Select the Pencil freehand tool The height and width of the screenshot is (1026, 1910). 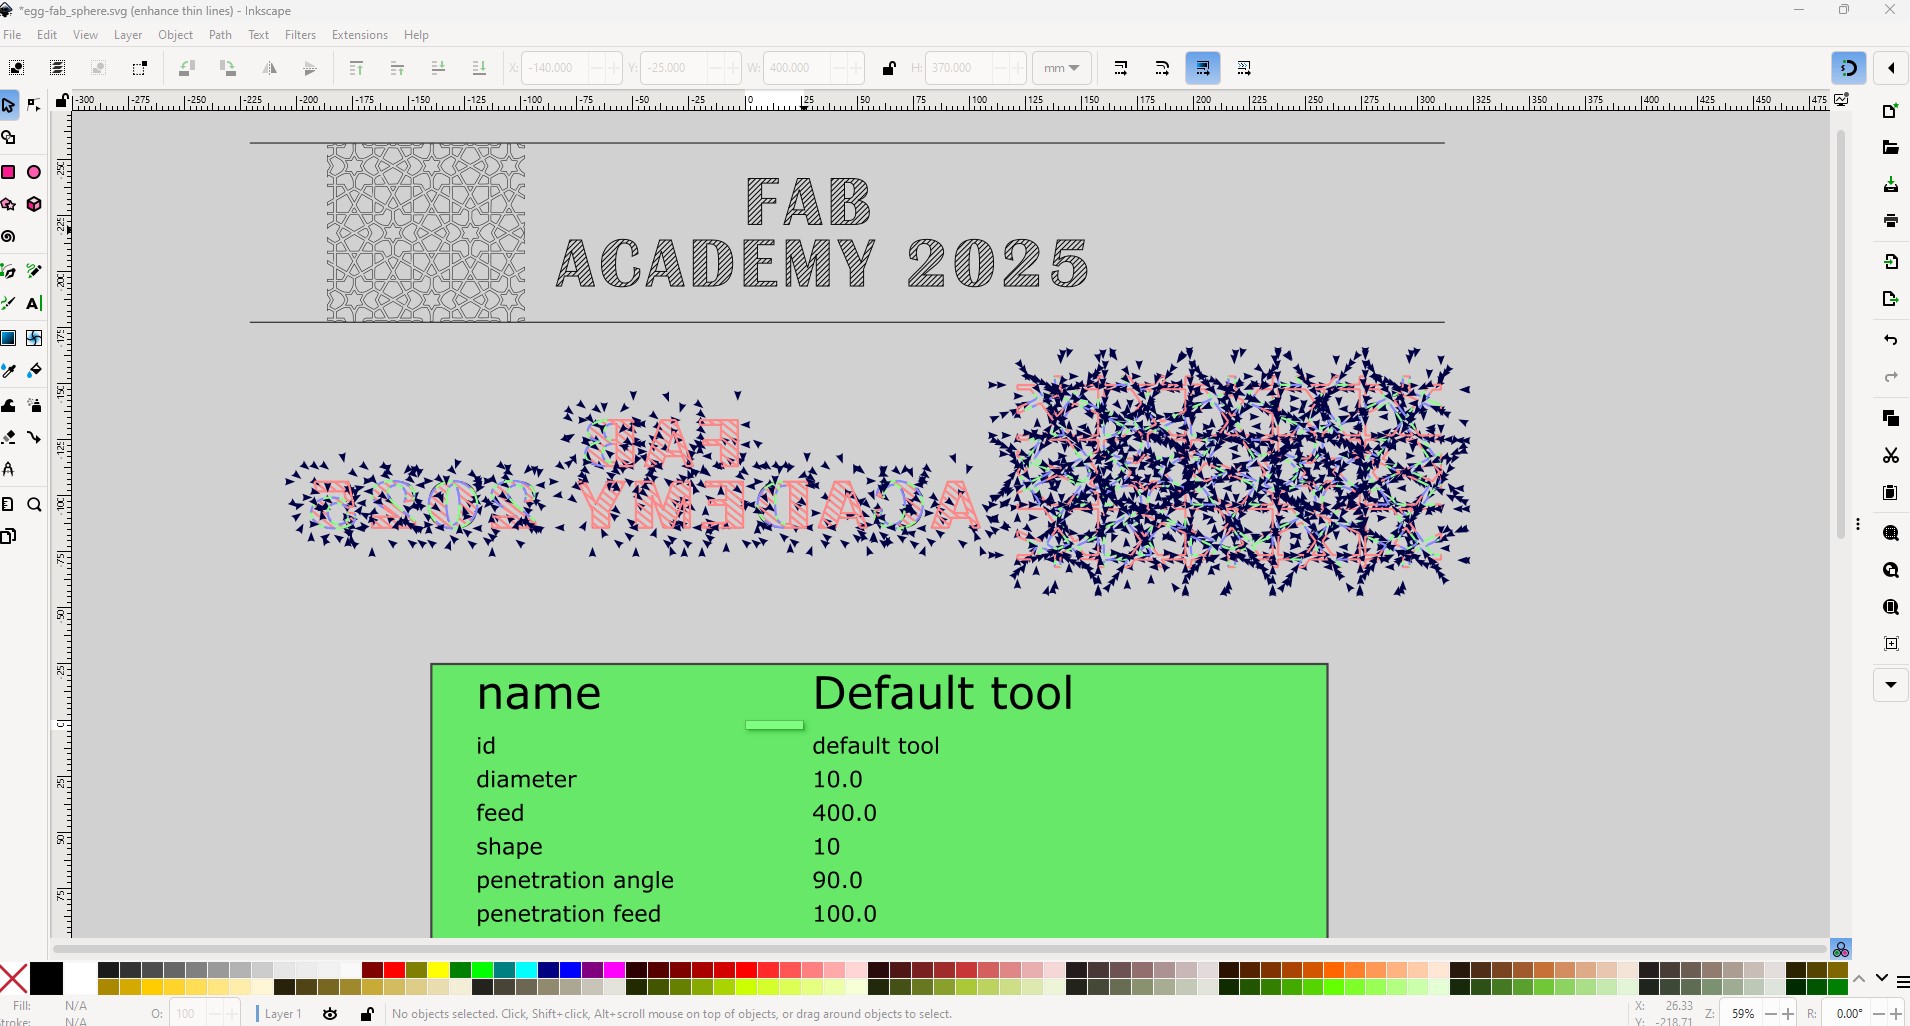coord(34,271)
